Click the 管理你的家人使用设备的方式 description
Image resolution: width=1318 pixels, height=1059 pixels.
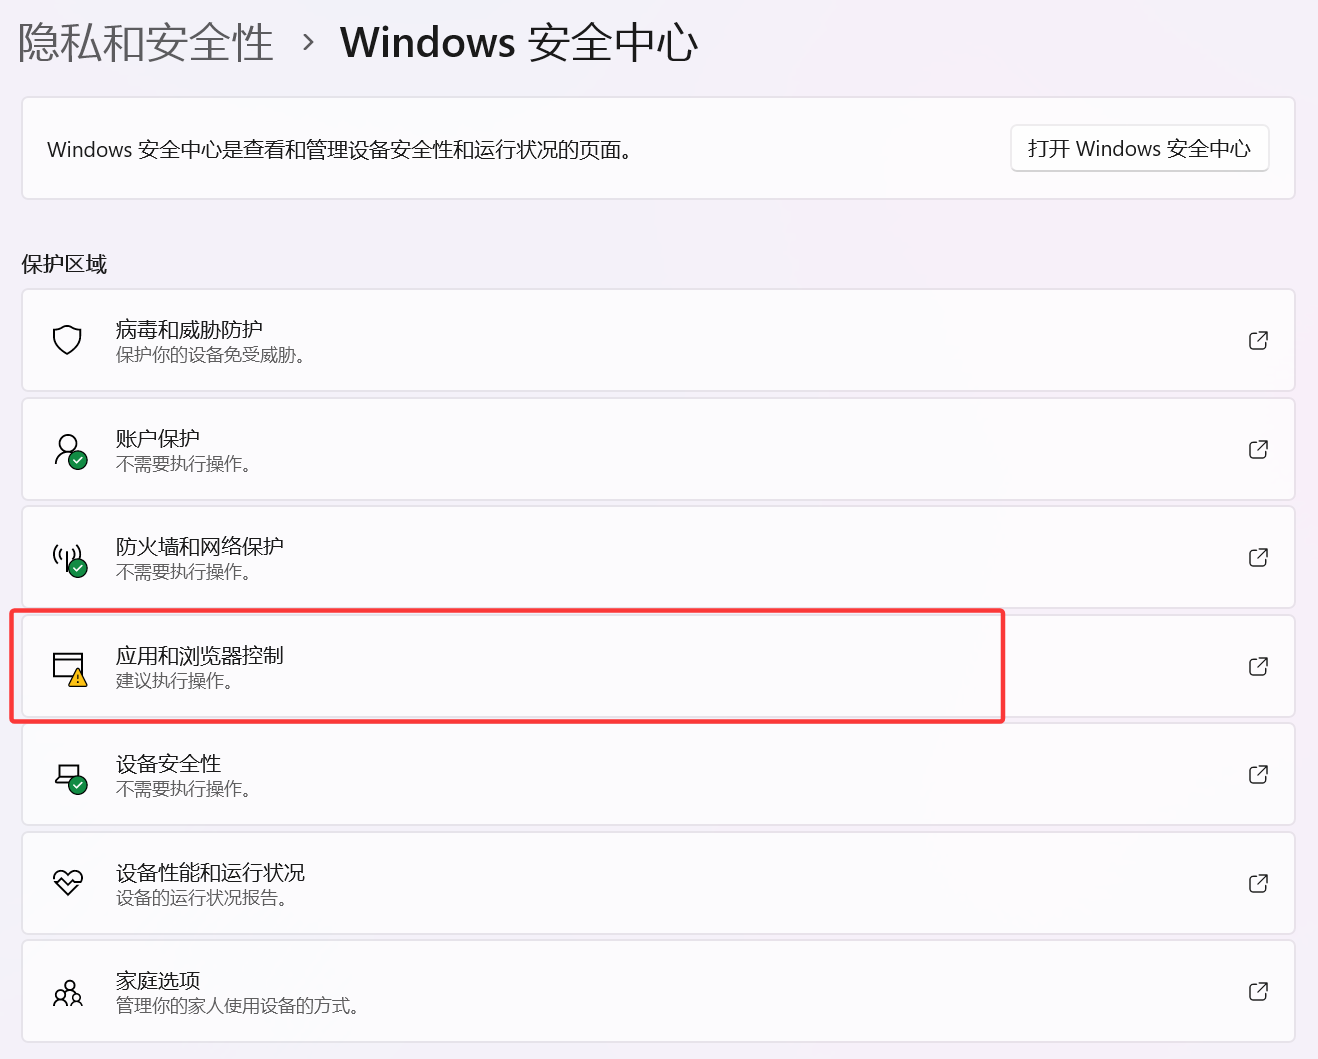click(x=237, y=1006)
